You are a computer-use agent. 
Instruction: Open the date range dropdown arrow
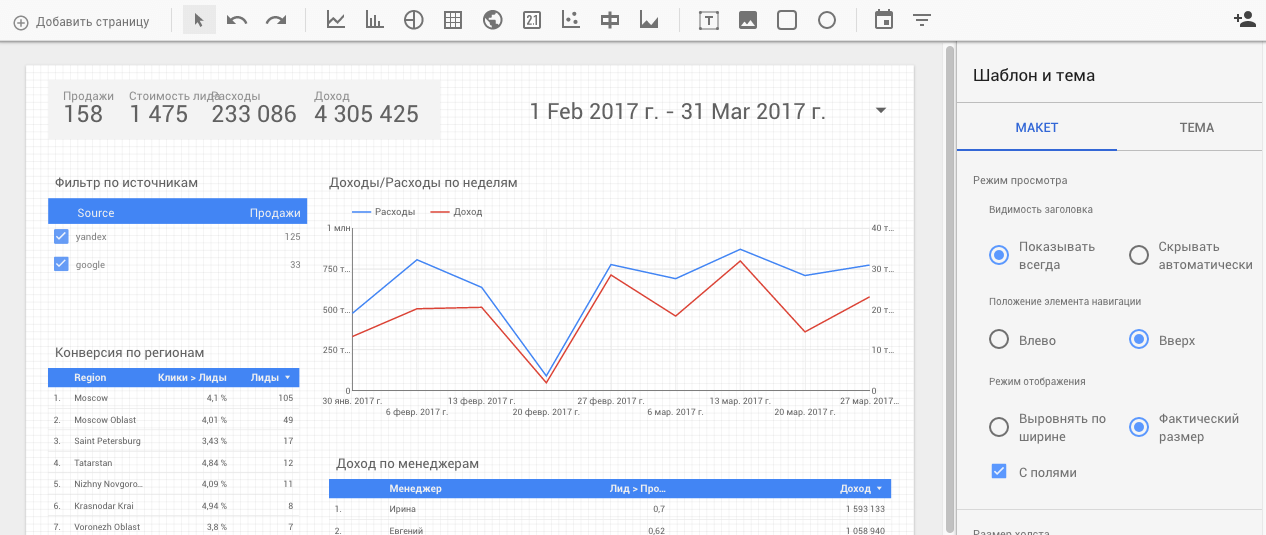point(880,111)
